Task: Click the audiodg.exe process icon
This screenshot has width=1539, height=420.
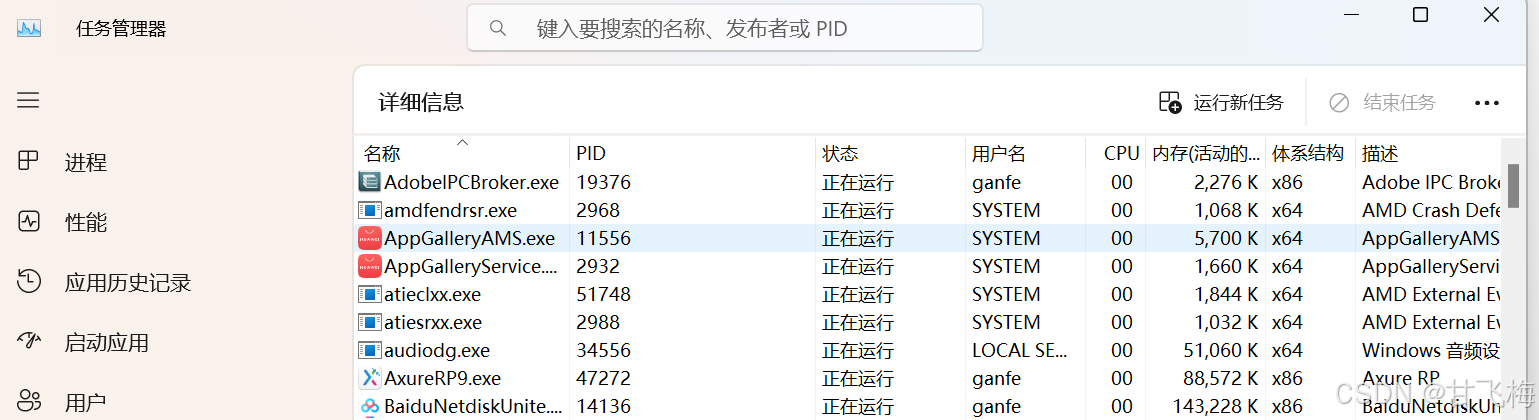Action: point(370,350)
